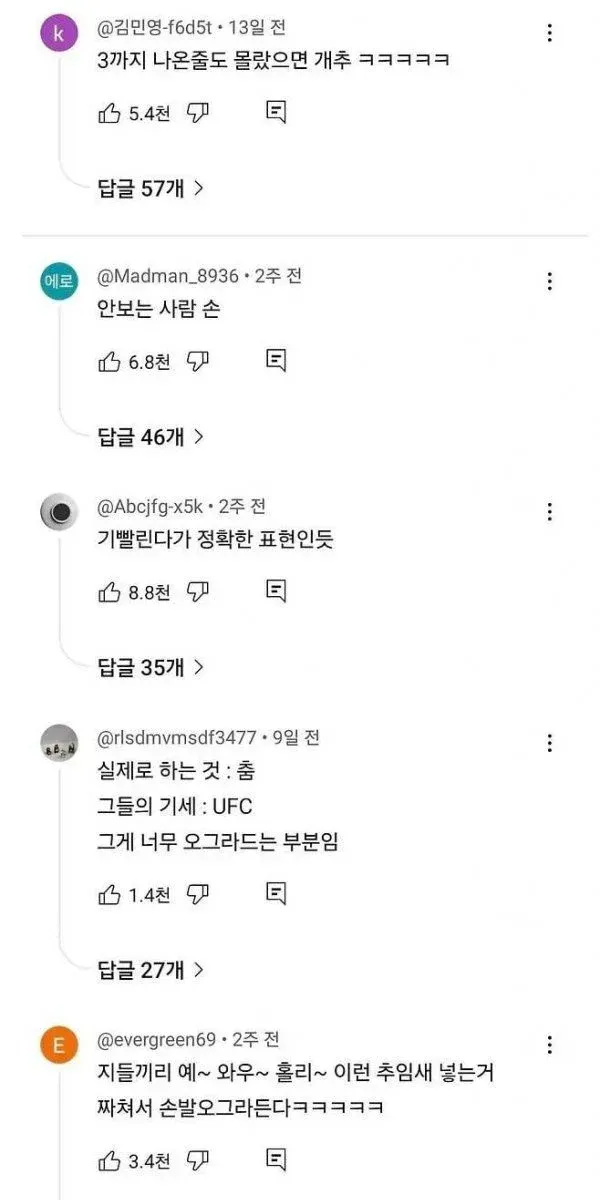Click the teal 에로 profile avatar
This screenshot has width=600, height=1200.
(59, 281)
